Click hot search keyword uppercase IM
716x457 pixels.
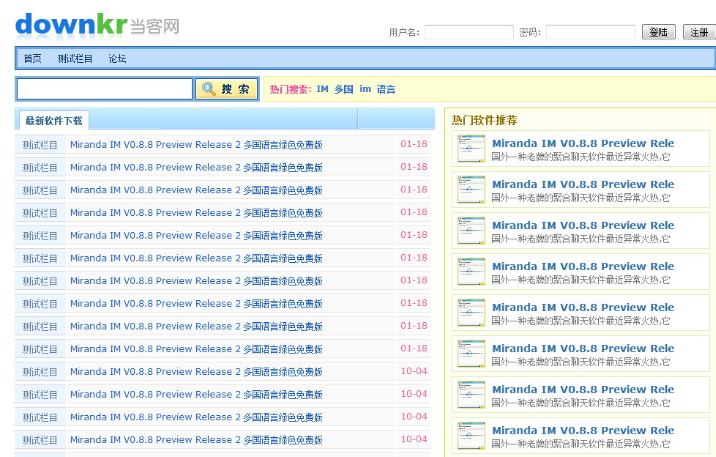point(322,89)
